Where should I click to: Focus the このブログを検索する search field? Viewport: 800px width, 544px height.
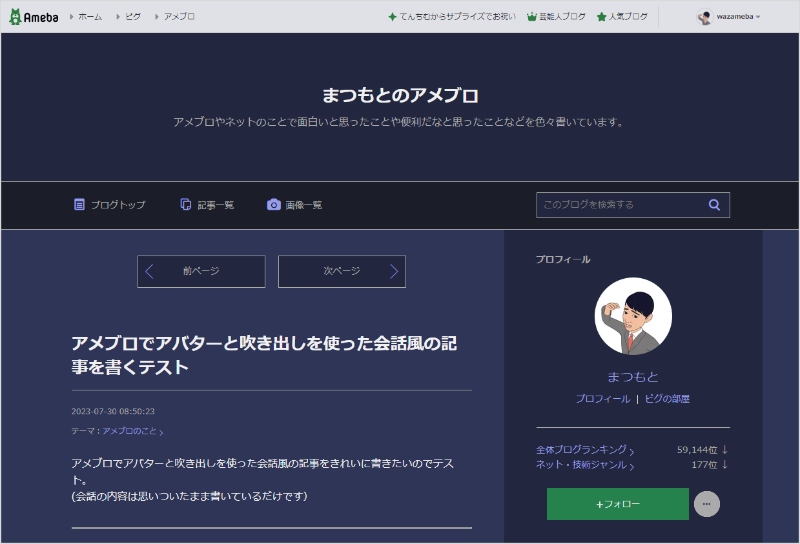click(618, 205)
